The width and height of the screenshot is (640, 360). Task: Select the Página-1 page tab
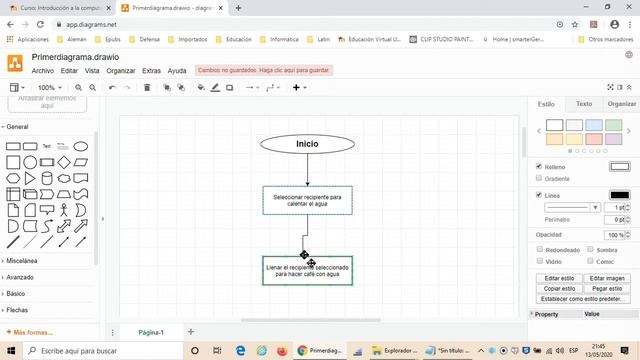coord(151,333)
